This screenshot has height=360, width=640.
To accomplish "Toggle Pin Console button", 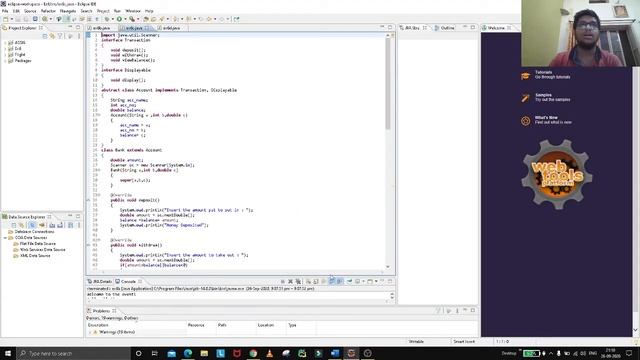I will coord(349,282).
